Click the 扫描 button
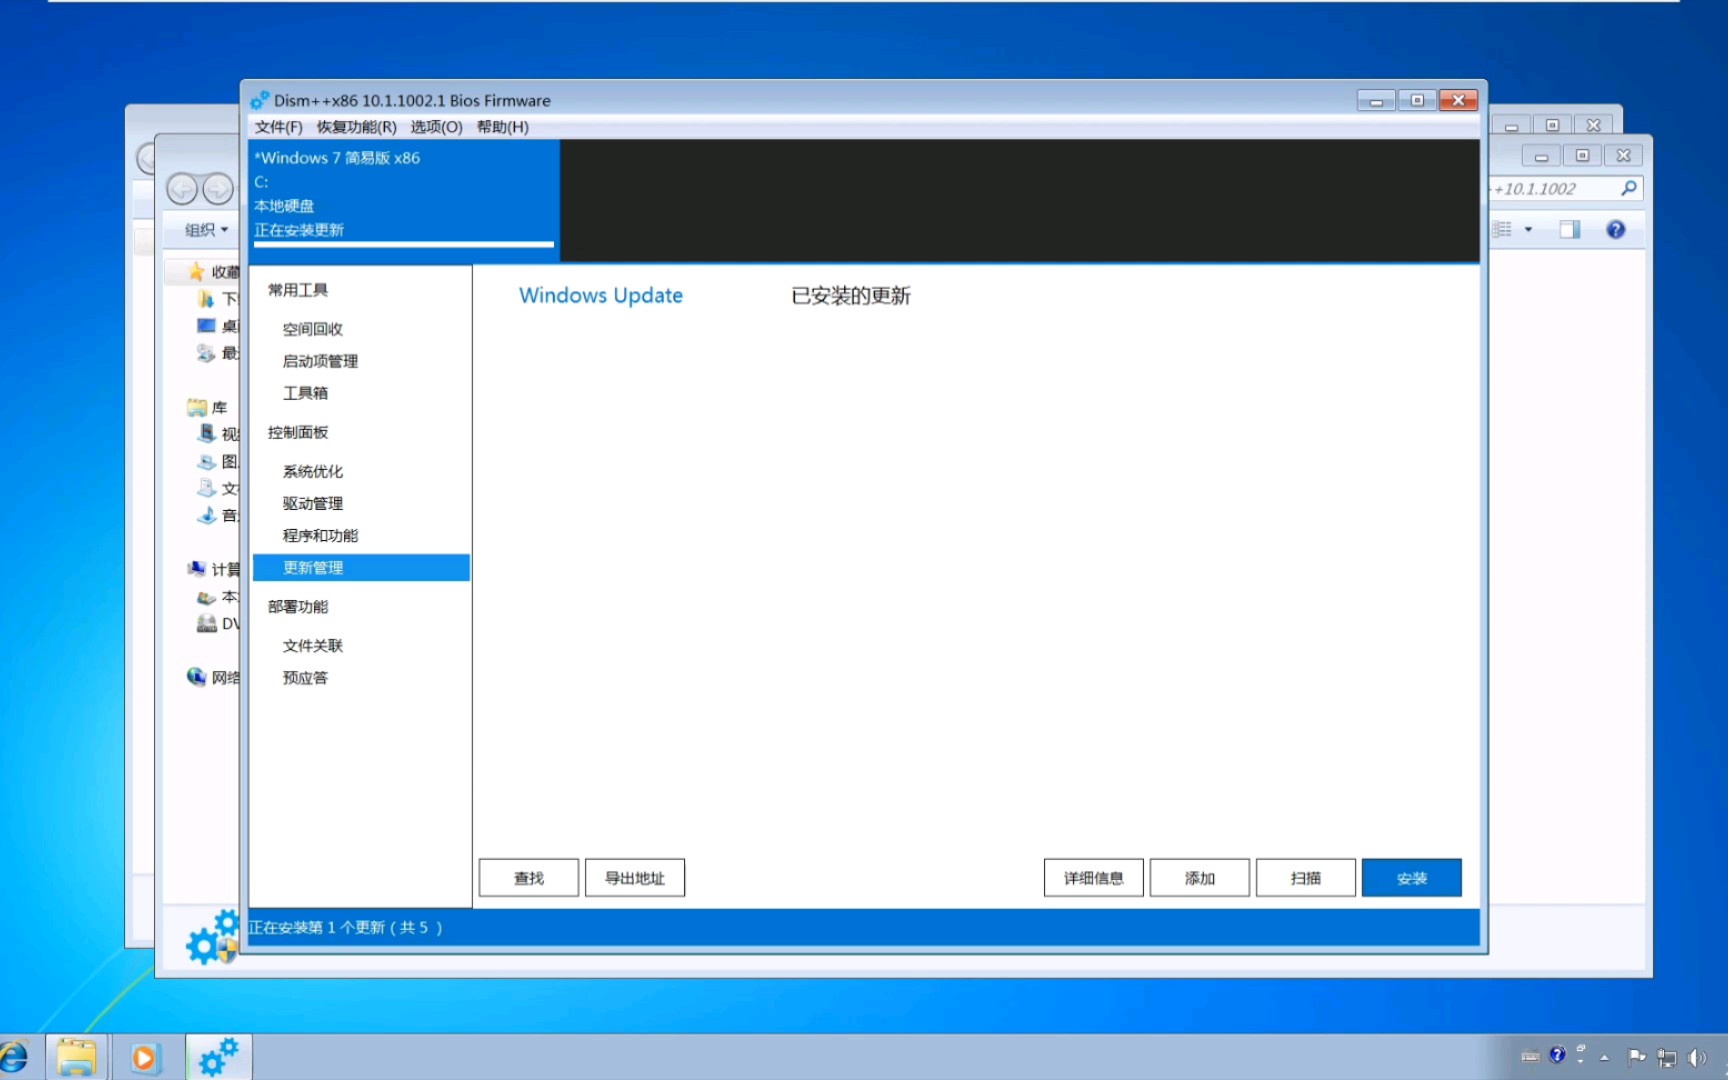1728x1080 pixels. click(1306, 877)
